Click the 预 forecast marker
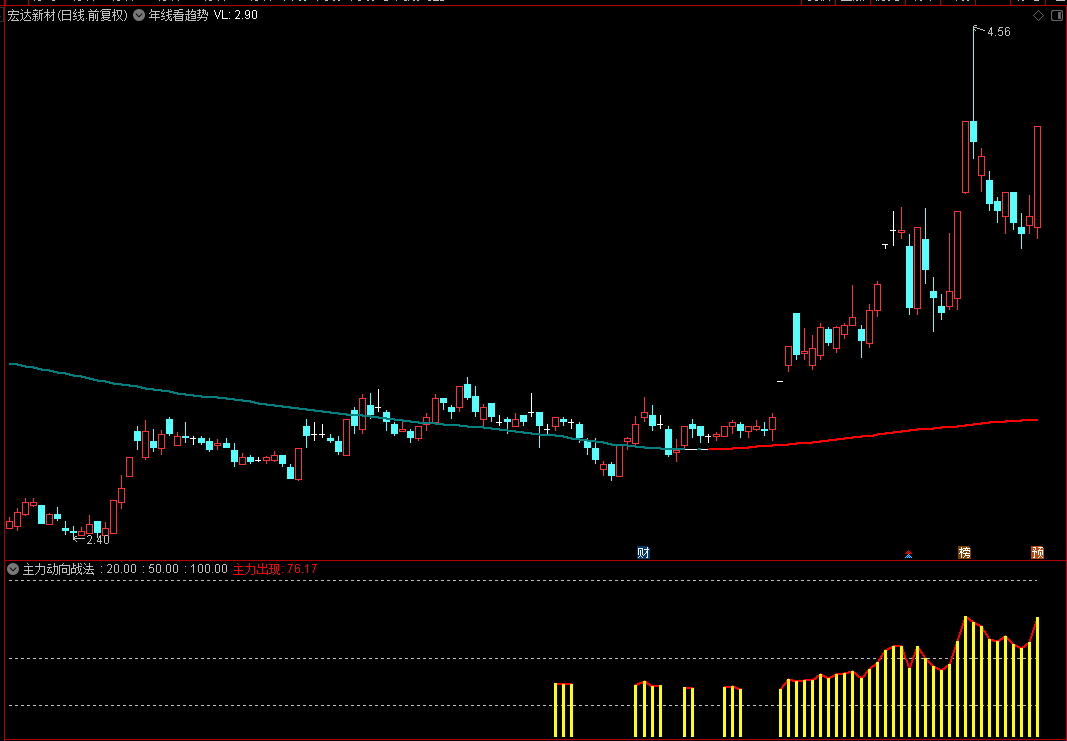The width and height of the screenshot is (1067, 741). click(x=1037, y=553)
